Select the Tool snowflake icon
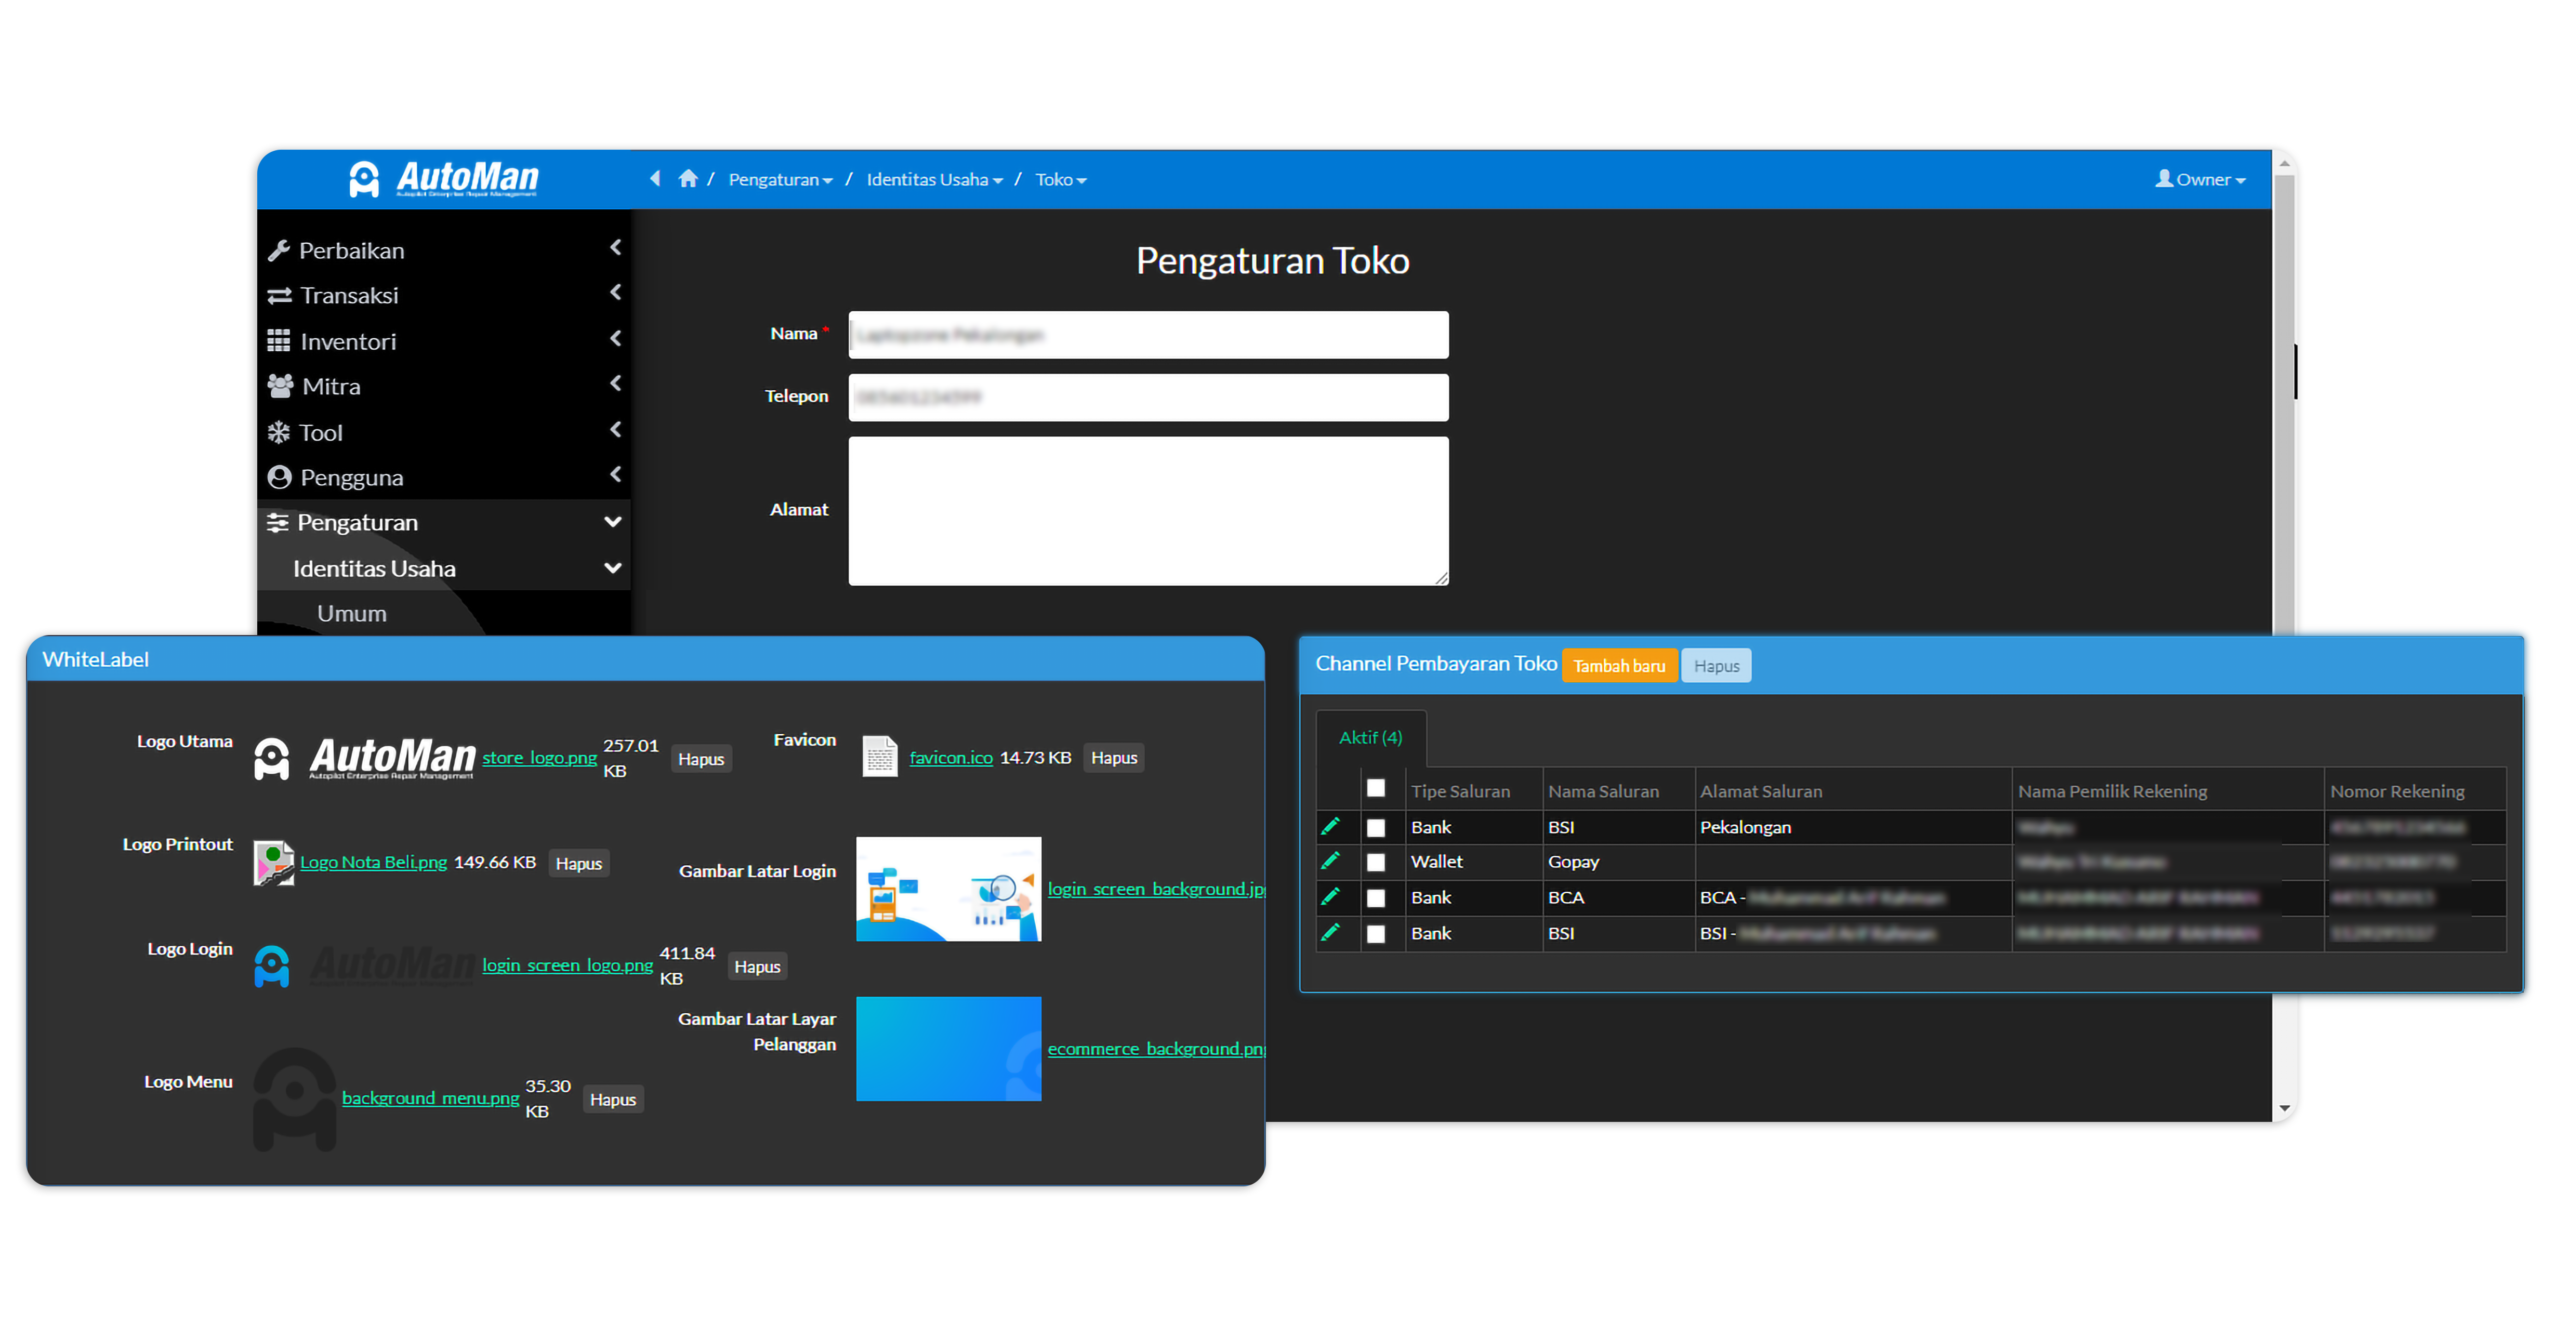The height and width of the screenshot is (1336, 2560). pyautogui.click(x=279, y=431)
